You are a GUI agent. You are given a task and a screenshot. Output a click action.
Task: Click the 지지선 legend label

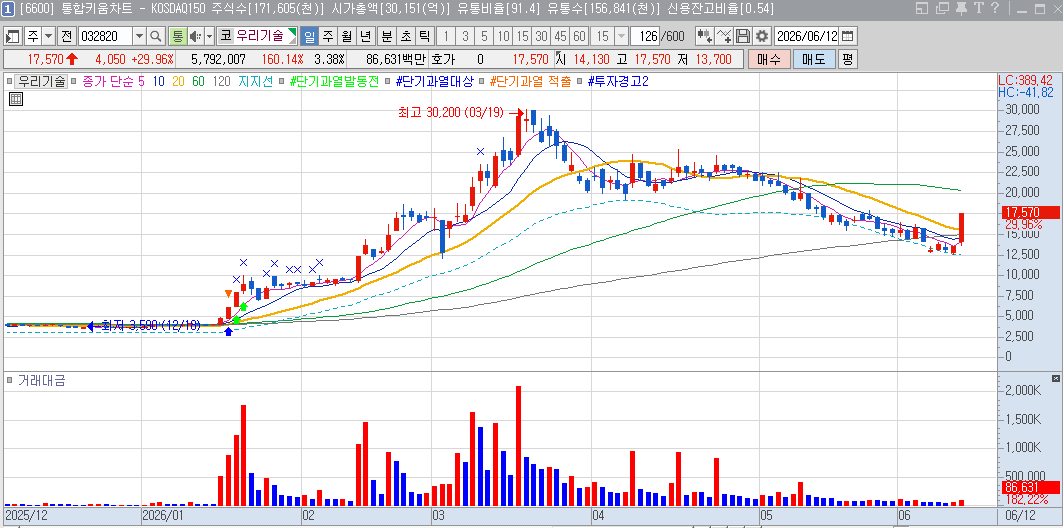pos(256,81)
